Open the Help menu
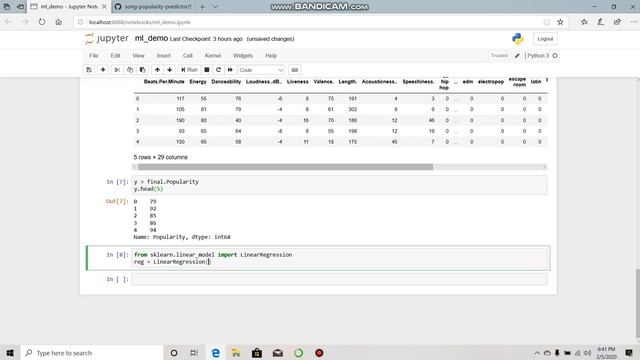This screenshot has height=360, width=640. click(x=271, y=56)
